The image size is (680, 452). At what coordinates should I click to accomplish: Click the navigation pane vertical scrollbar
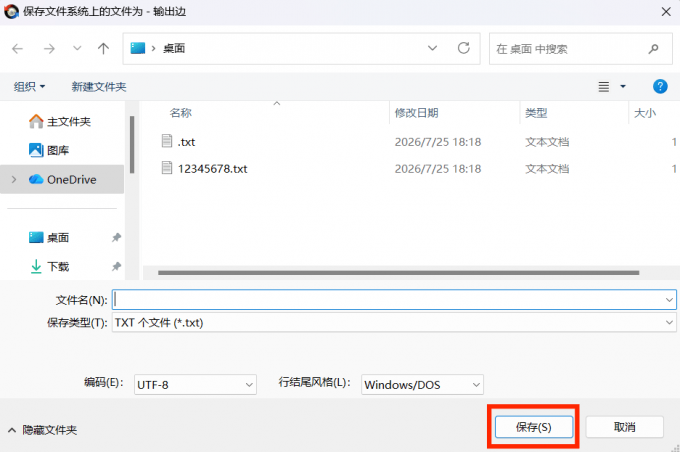click(132, 145)
